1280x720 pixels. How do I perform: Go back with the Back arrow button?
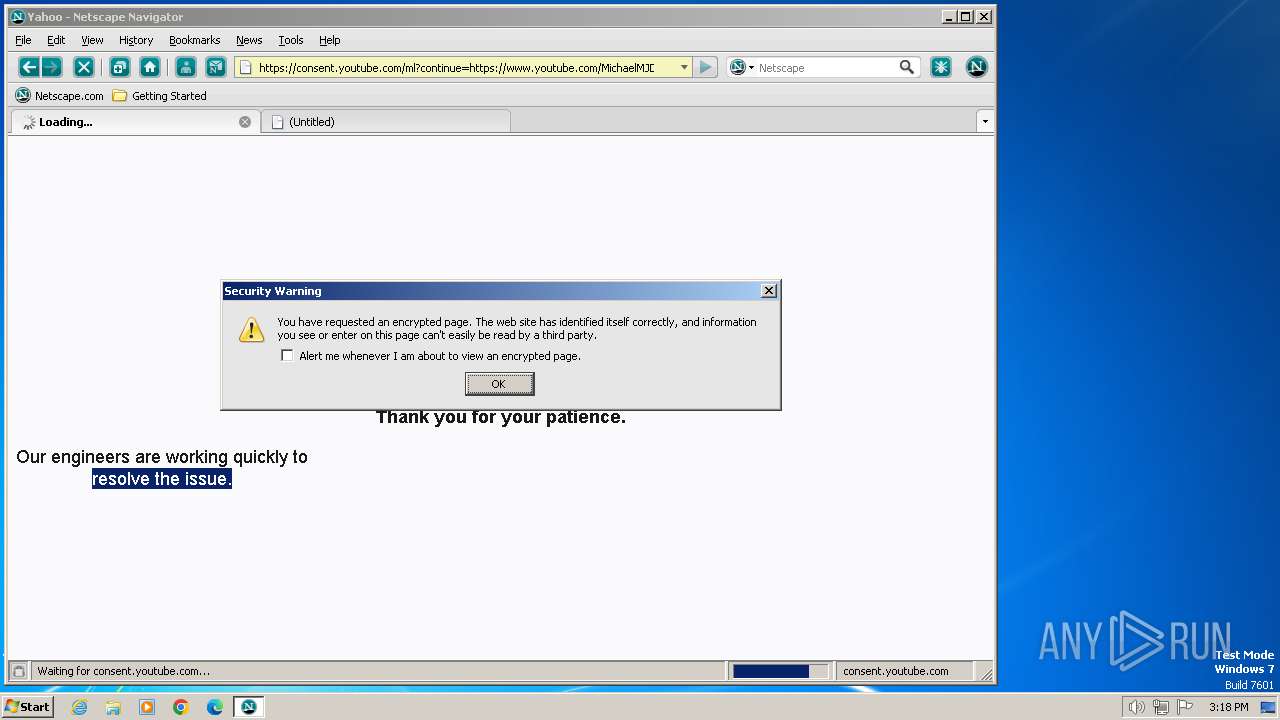click(29, 67)
